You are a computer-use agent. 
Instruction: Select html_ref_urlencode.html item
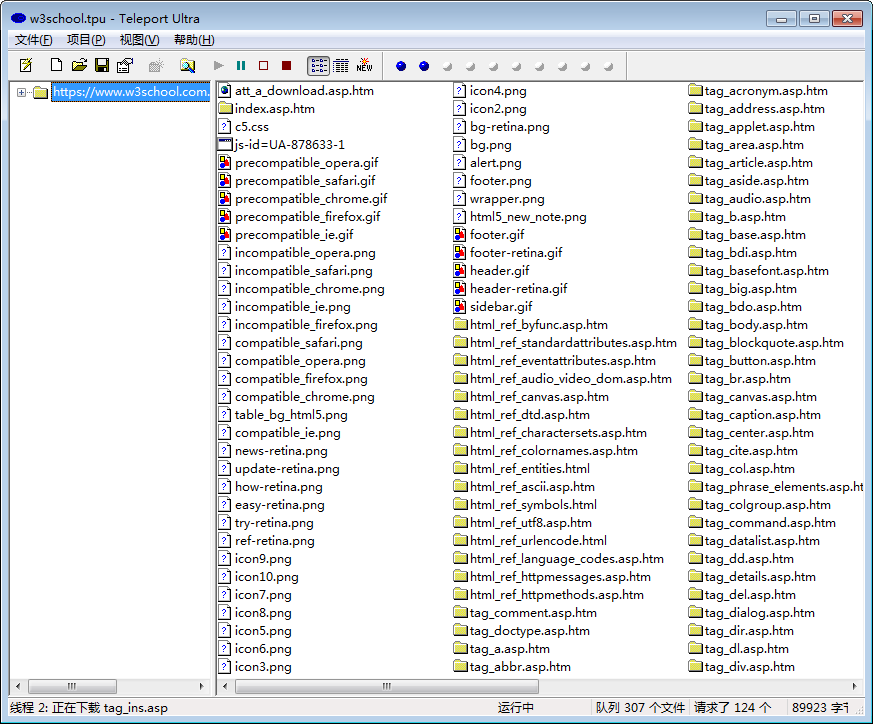pos(538,541)
